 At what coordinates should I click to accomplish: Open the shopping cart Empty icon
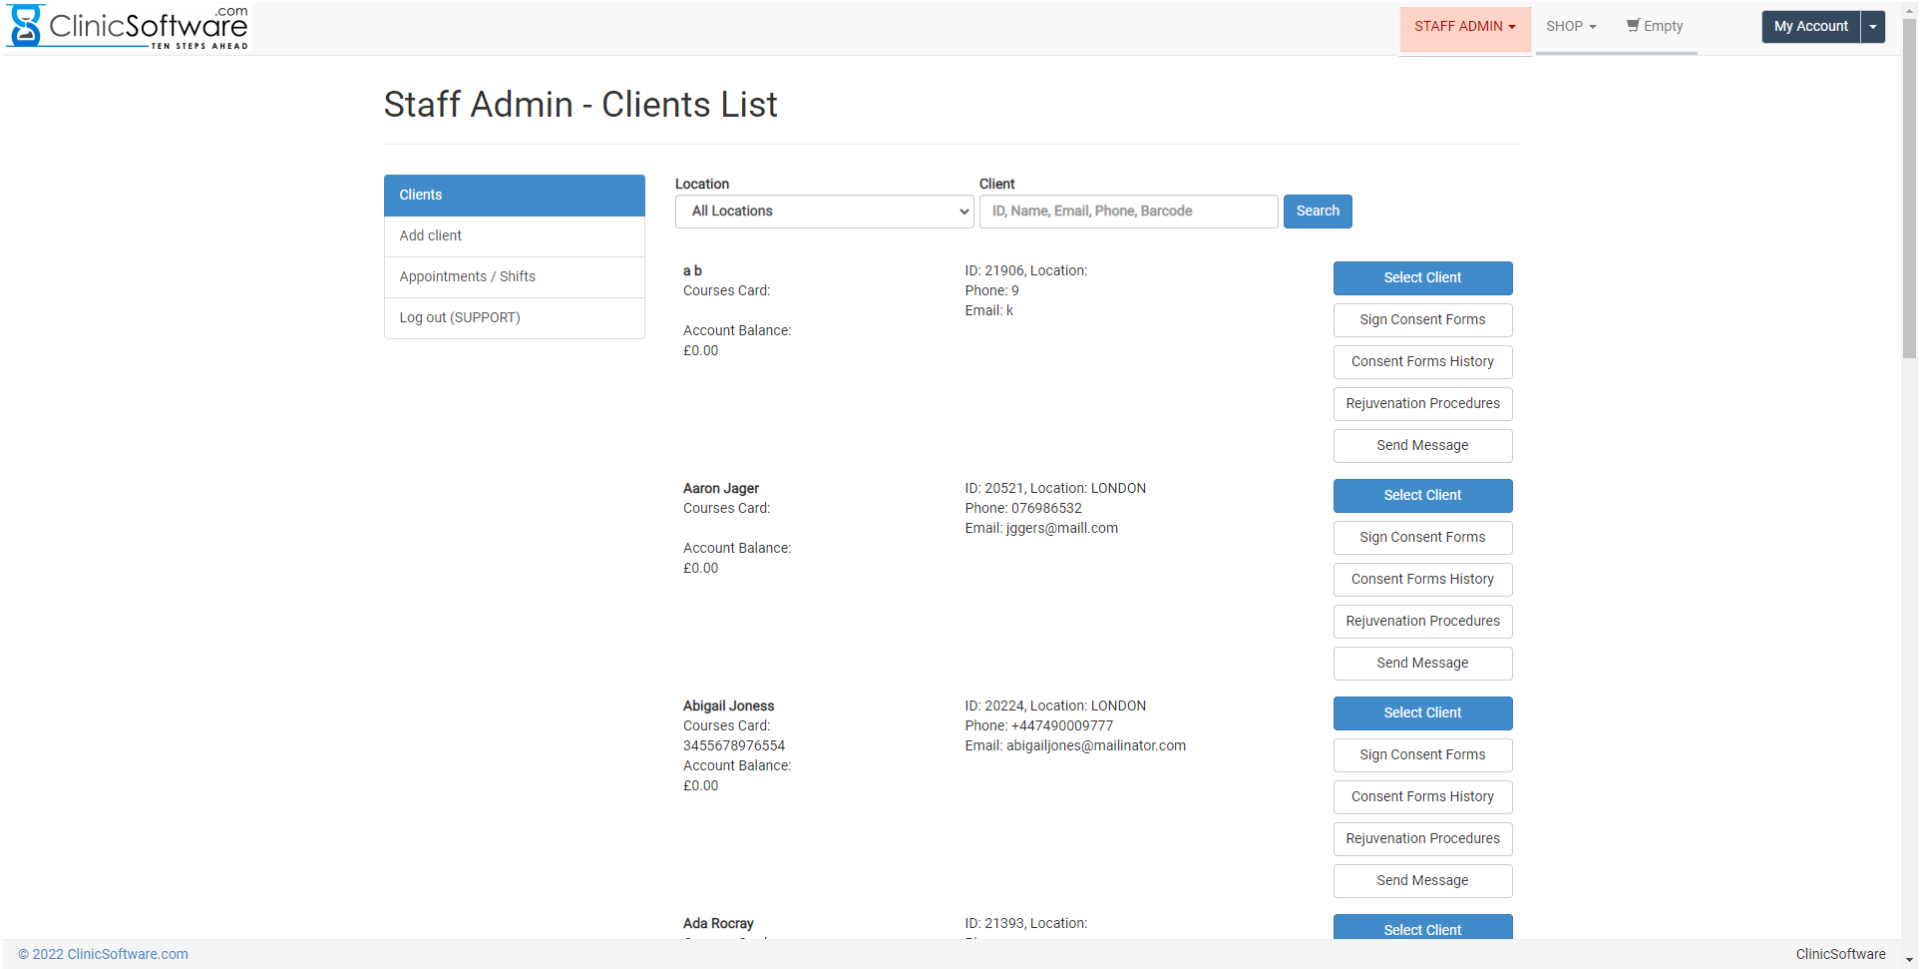[1654, 26]
